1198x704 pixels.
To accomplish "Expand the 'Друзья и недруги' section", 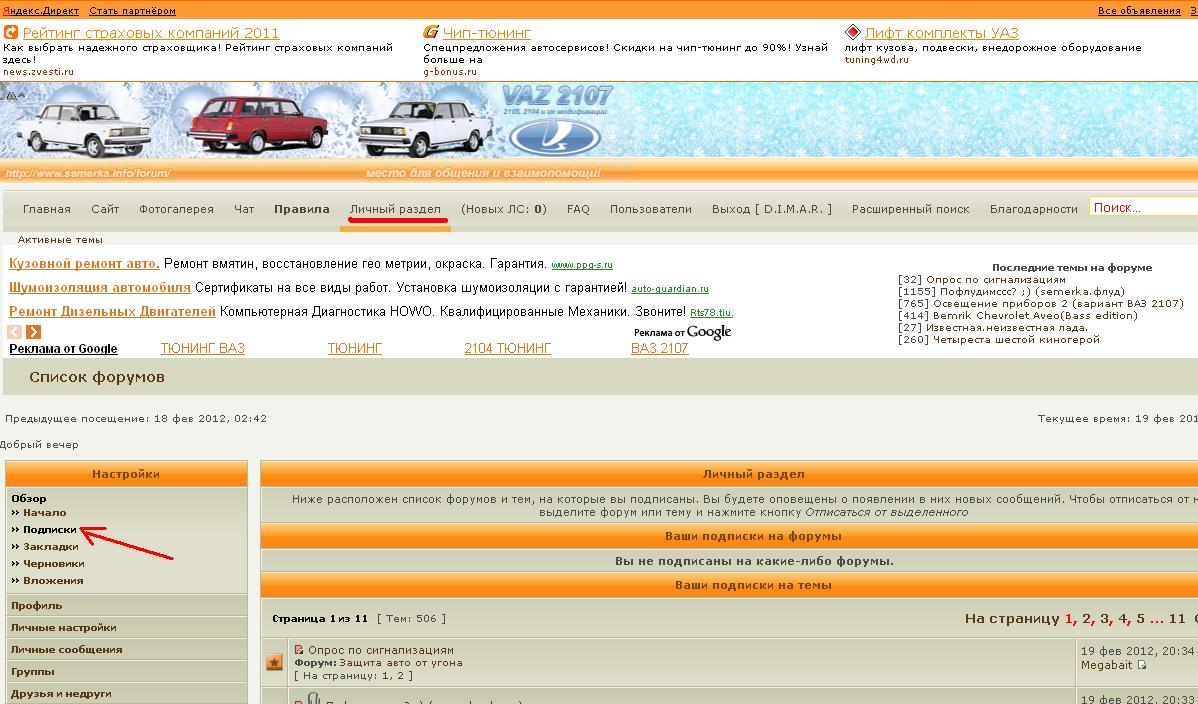I will point(61,693).
